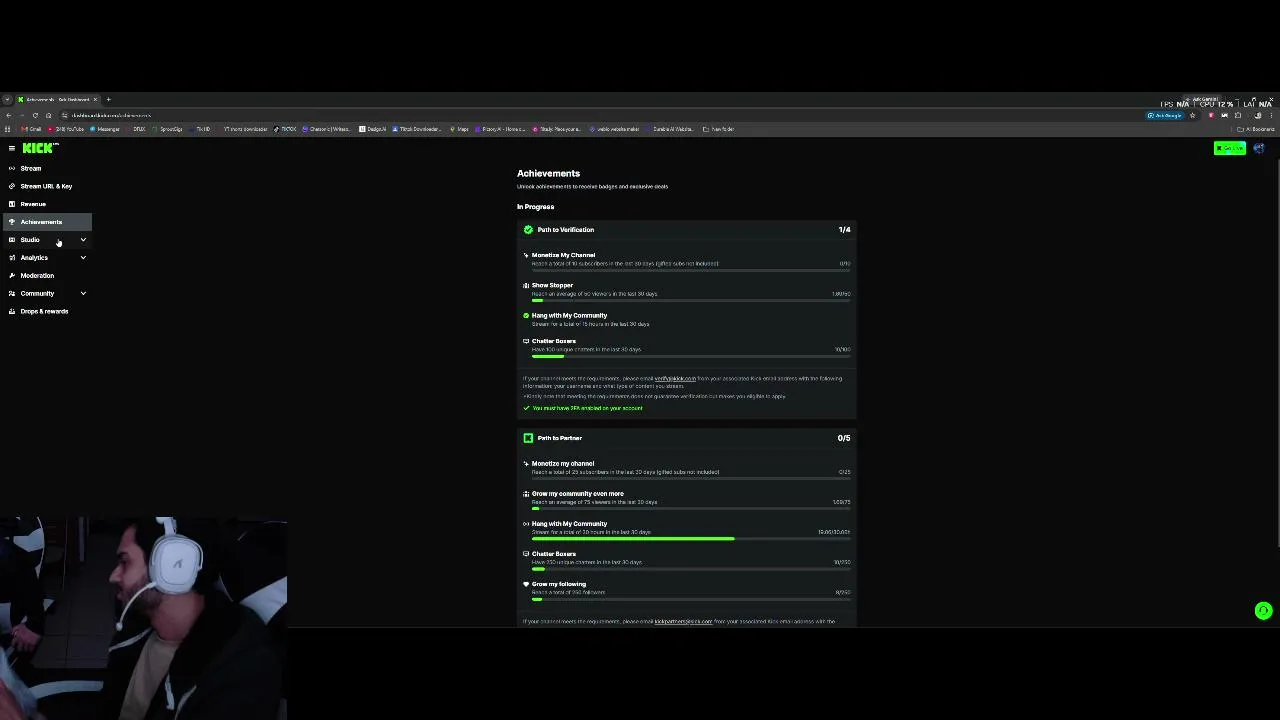Expand the Analytics submenu chevron
This screenshot has height=720, width=1280.
click(x=83, y=258)
